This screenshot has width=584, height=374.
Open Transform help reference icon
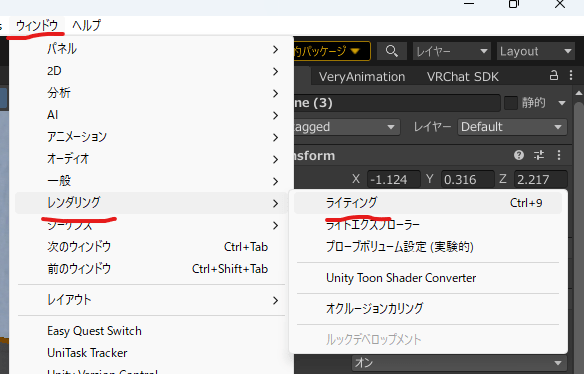pyautogui.click(x=519, y=155)
